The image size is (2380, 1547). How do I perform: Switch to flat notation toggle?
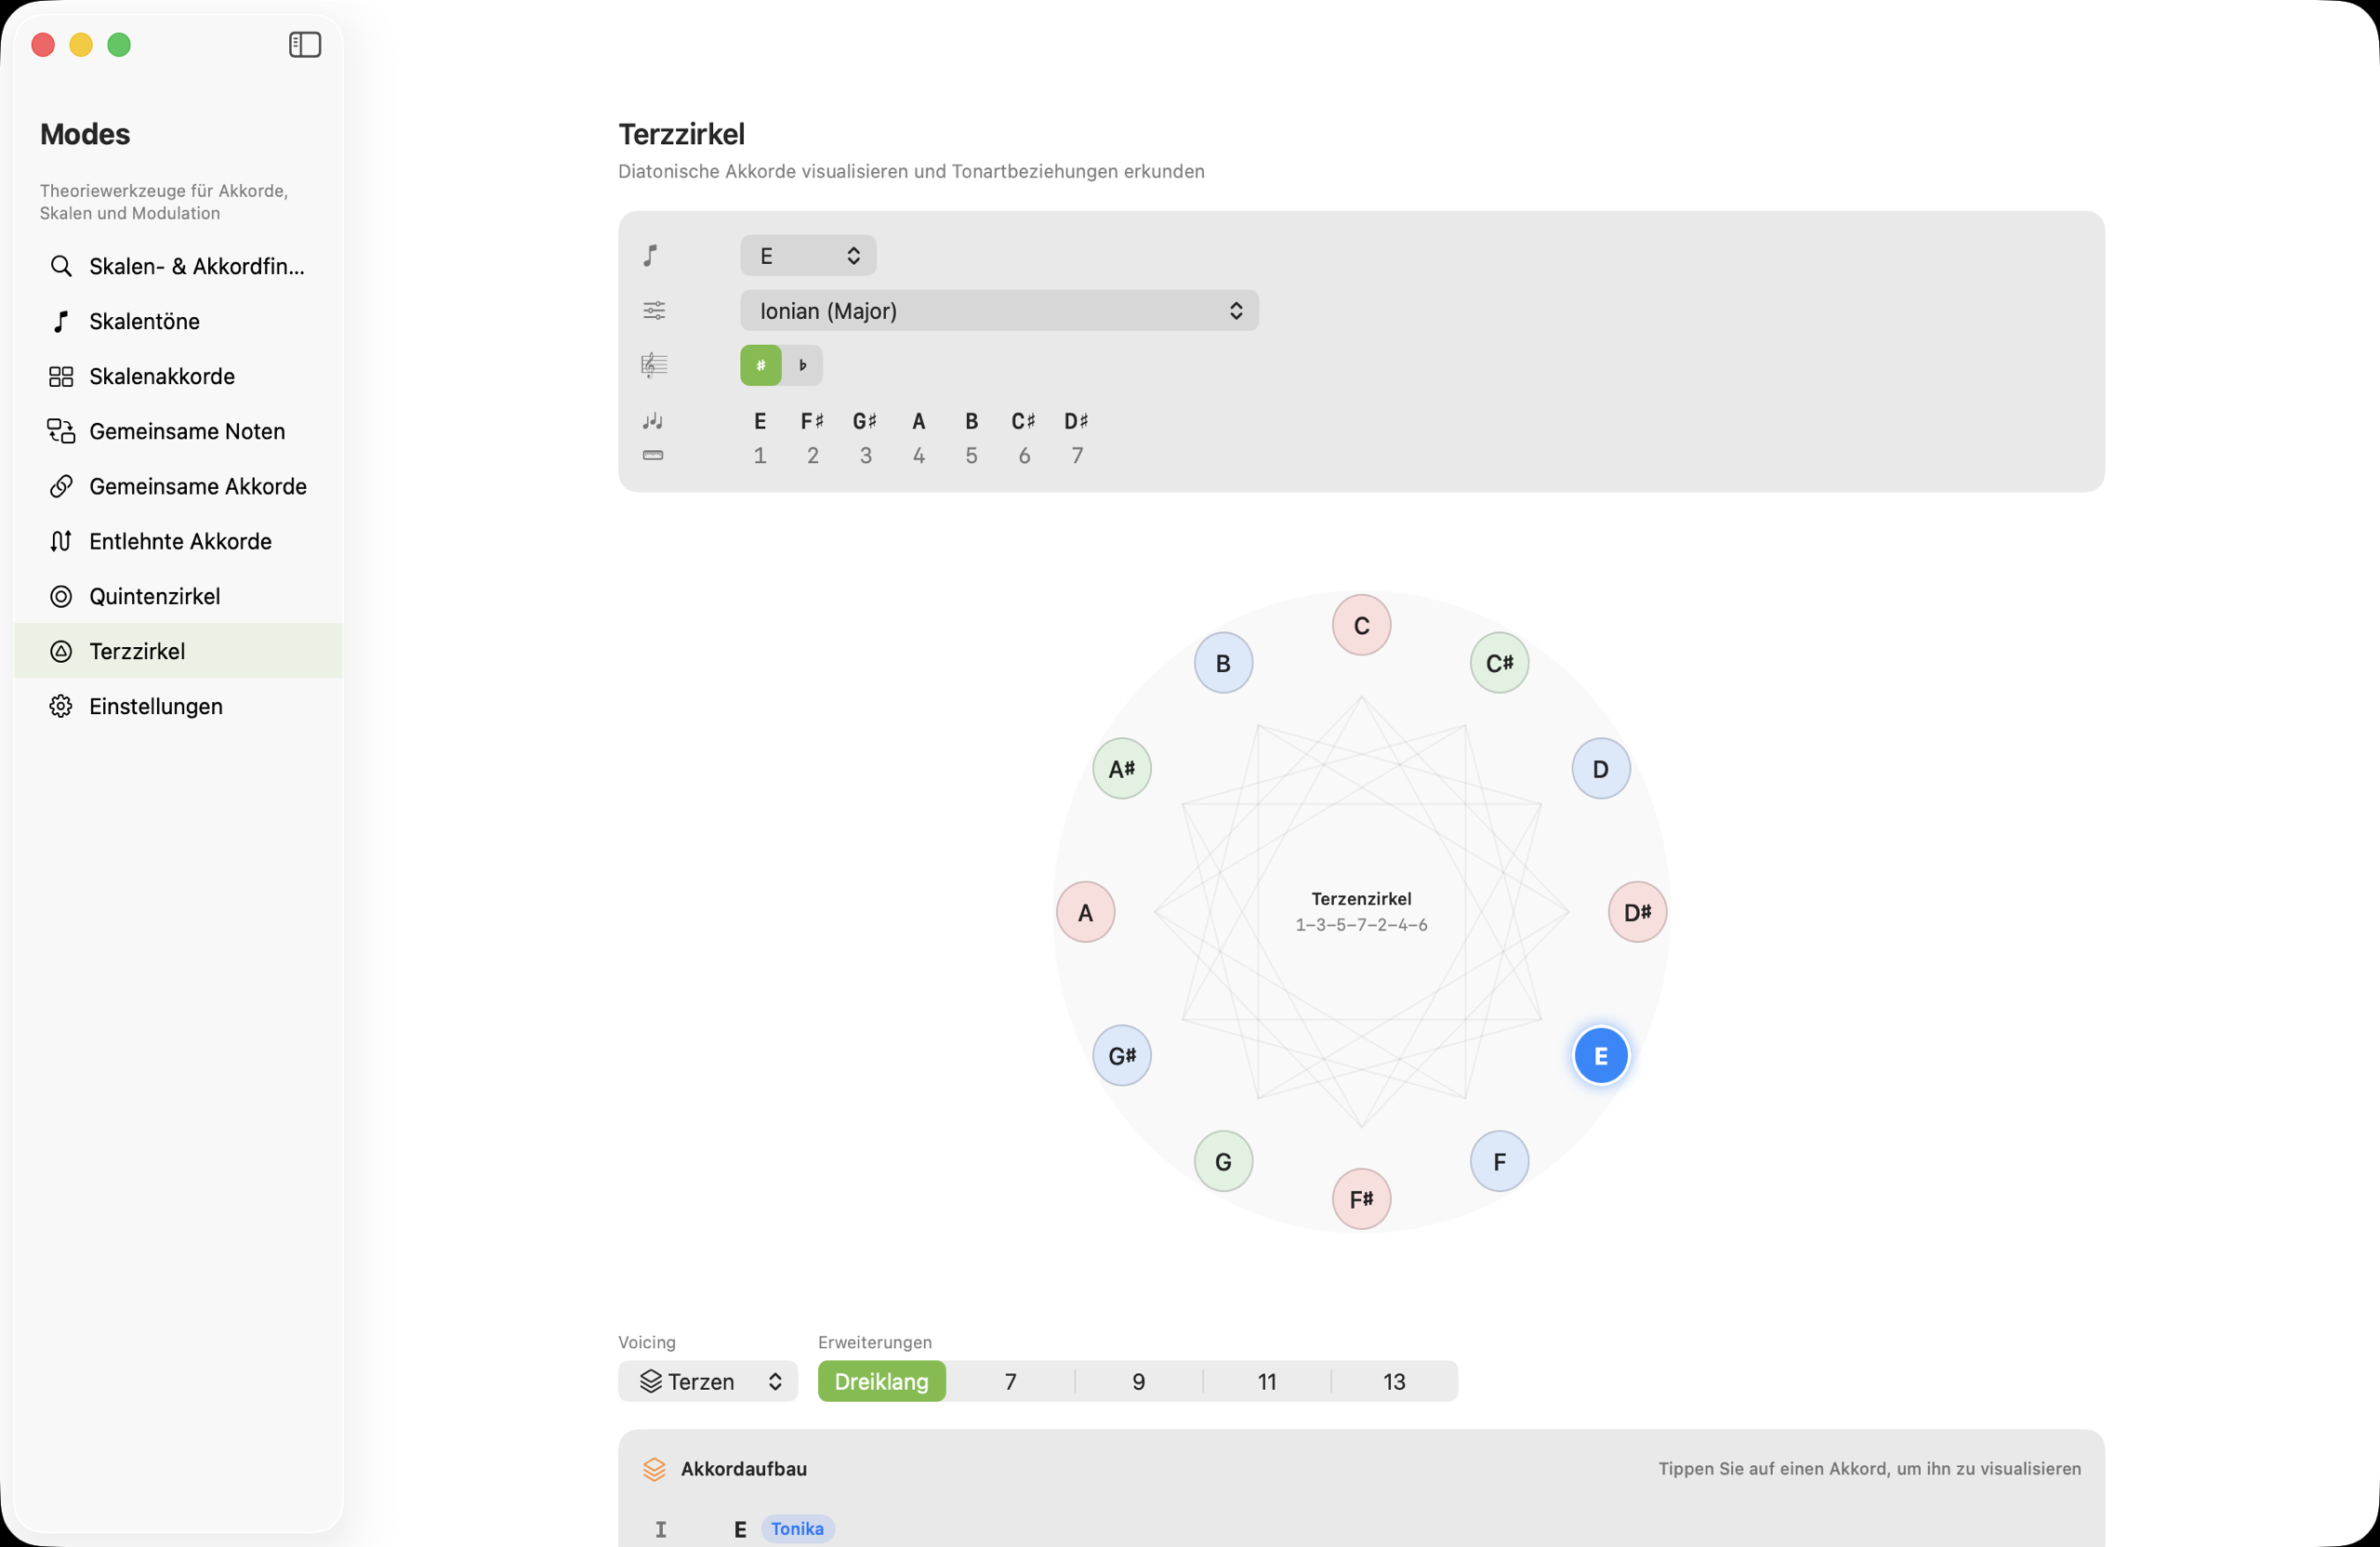tap(802, 365)
